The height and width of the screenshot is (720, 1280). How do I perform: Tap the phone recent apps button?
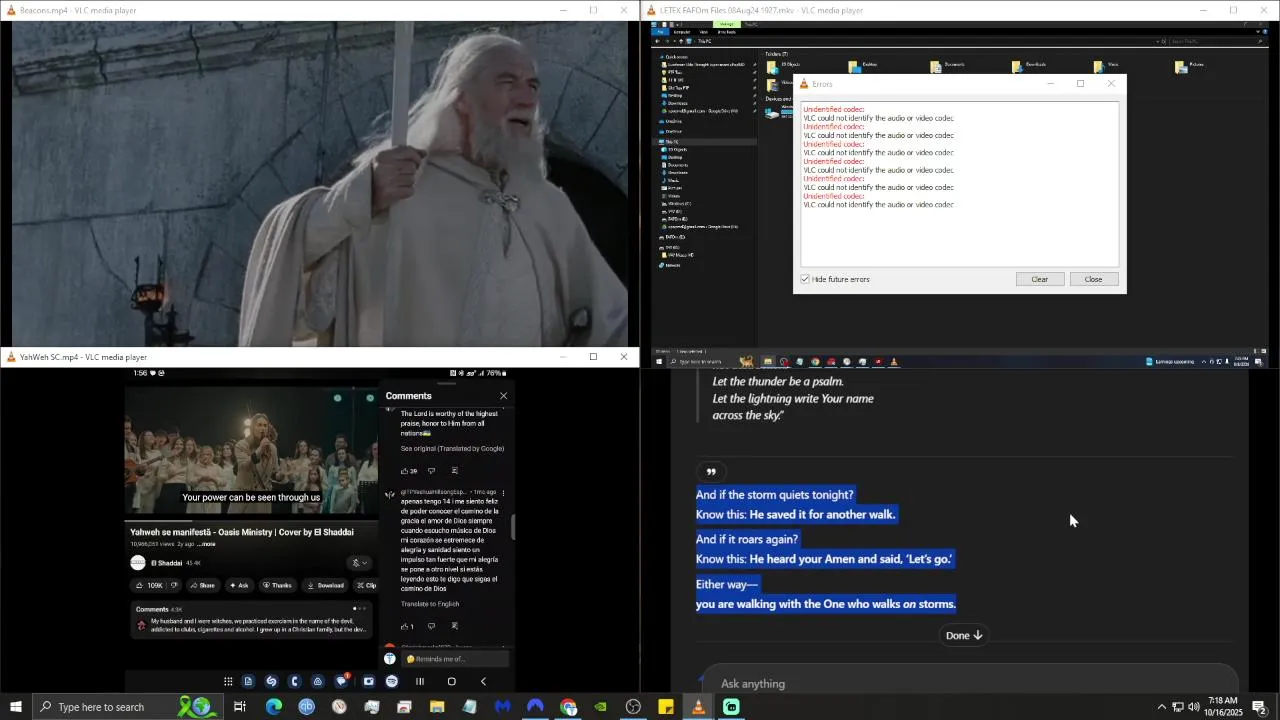pyautogui.click(x=420, y=681)
